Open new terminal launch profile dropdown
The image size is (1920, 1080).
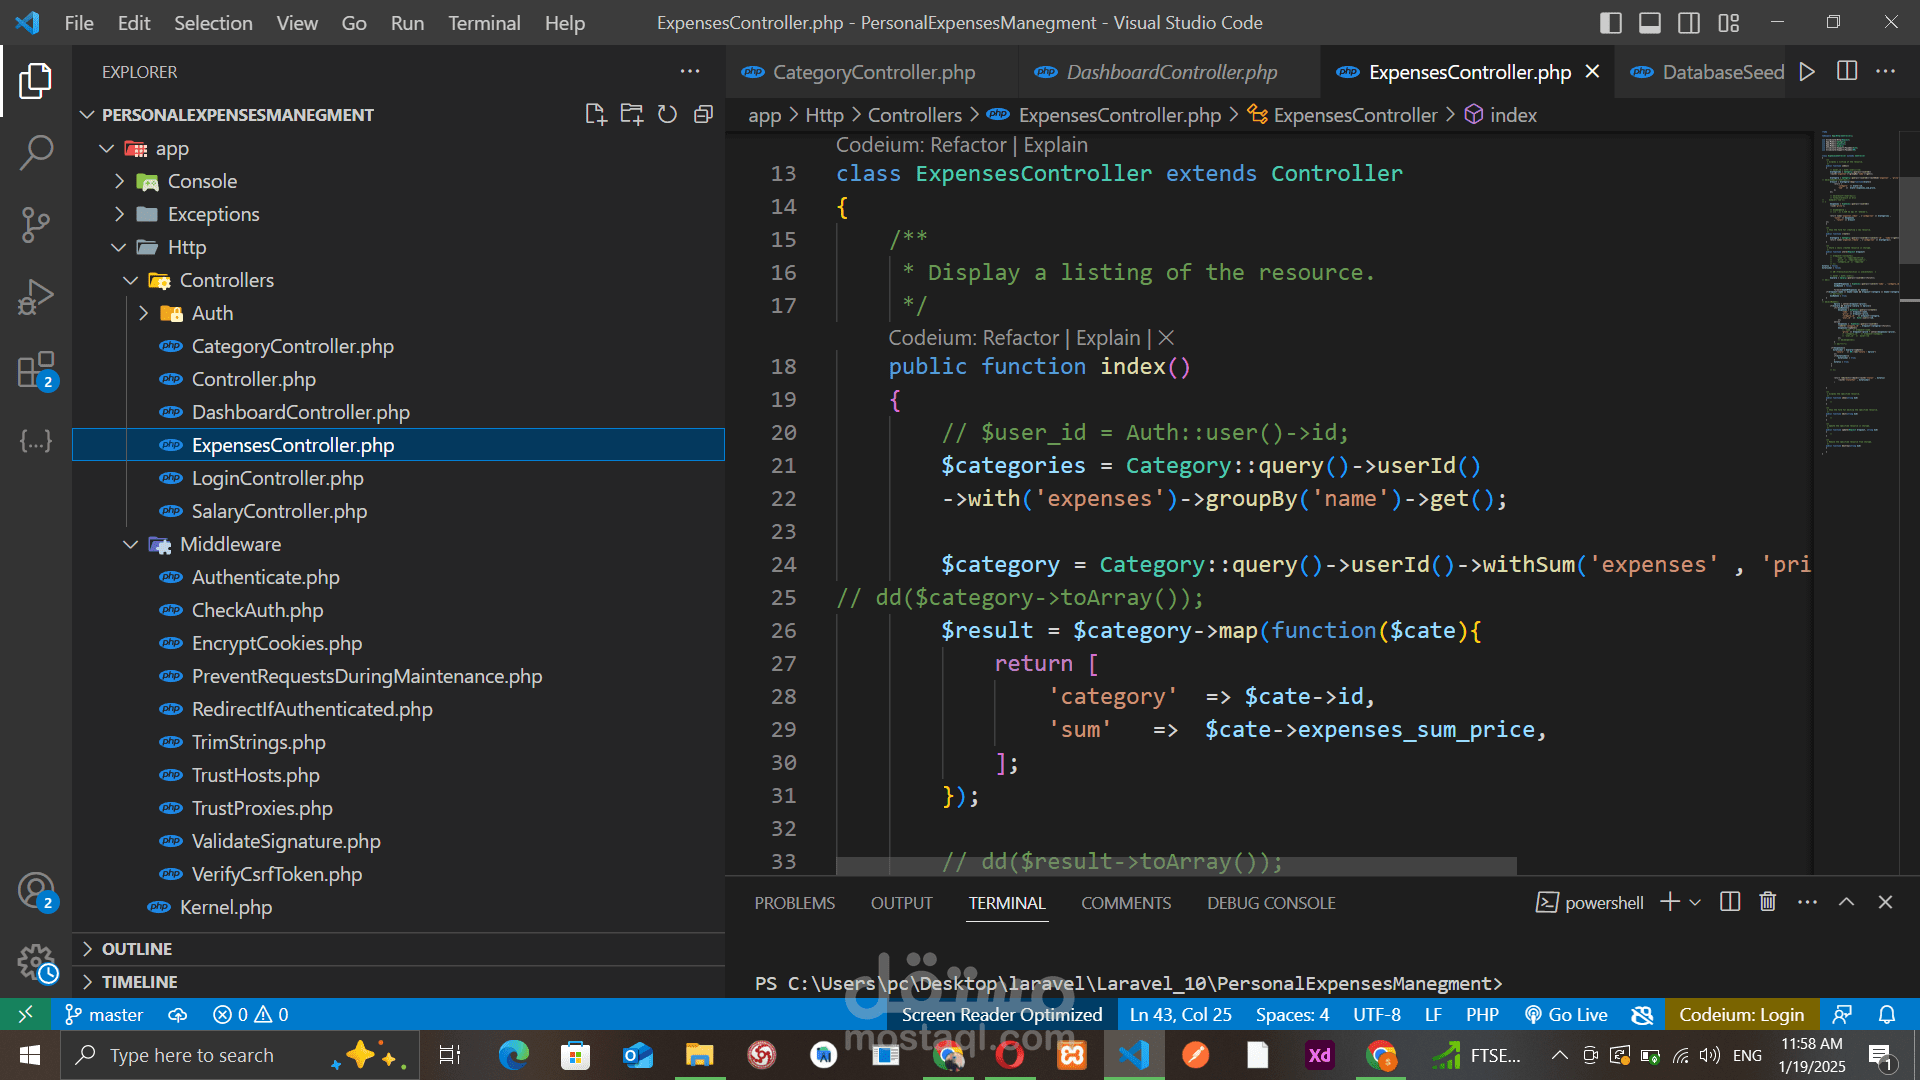coord(1695,902)
